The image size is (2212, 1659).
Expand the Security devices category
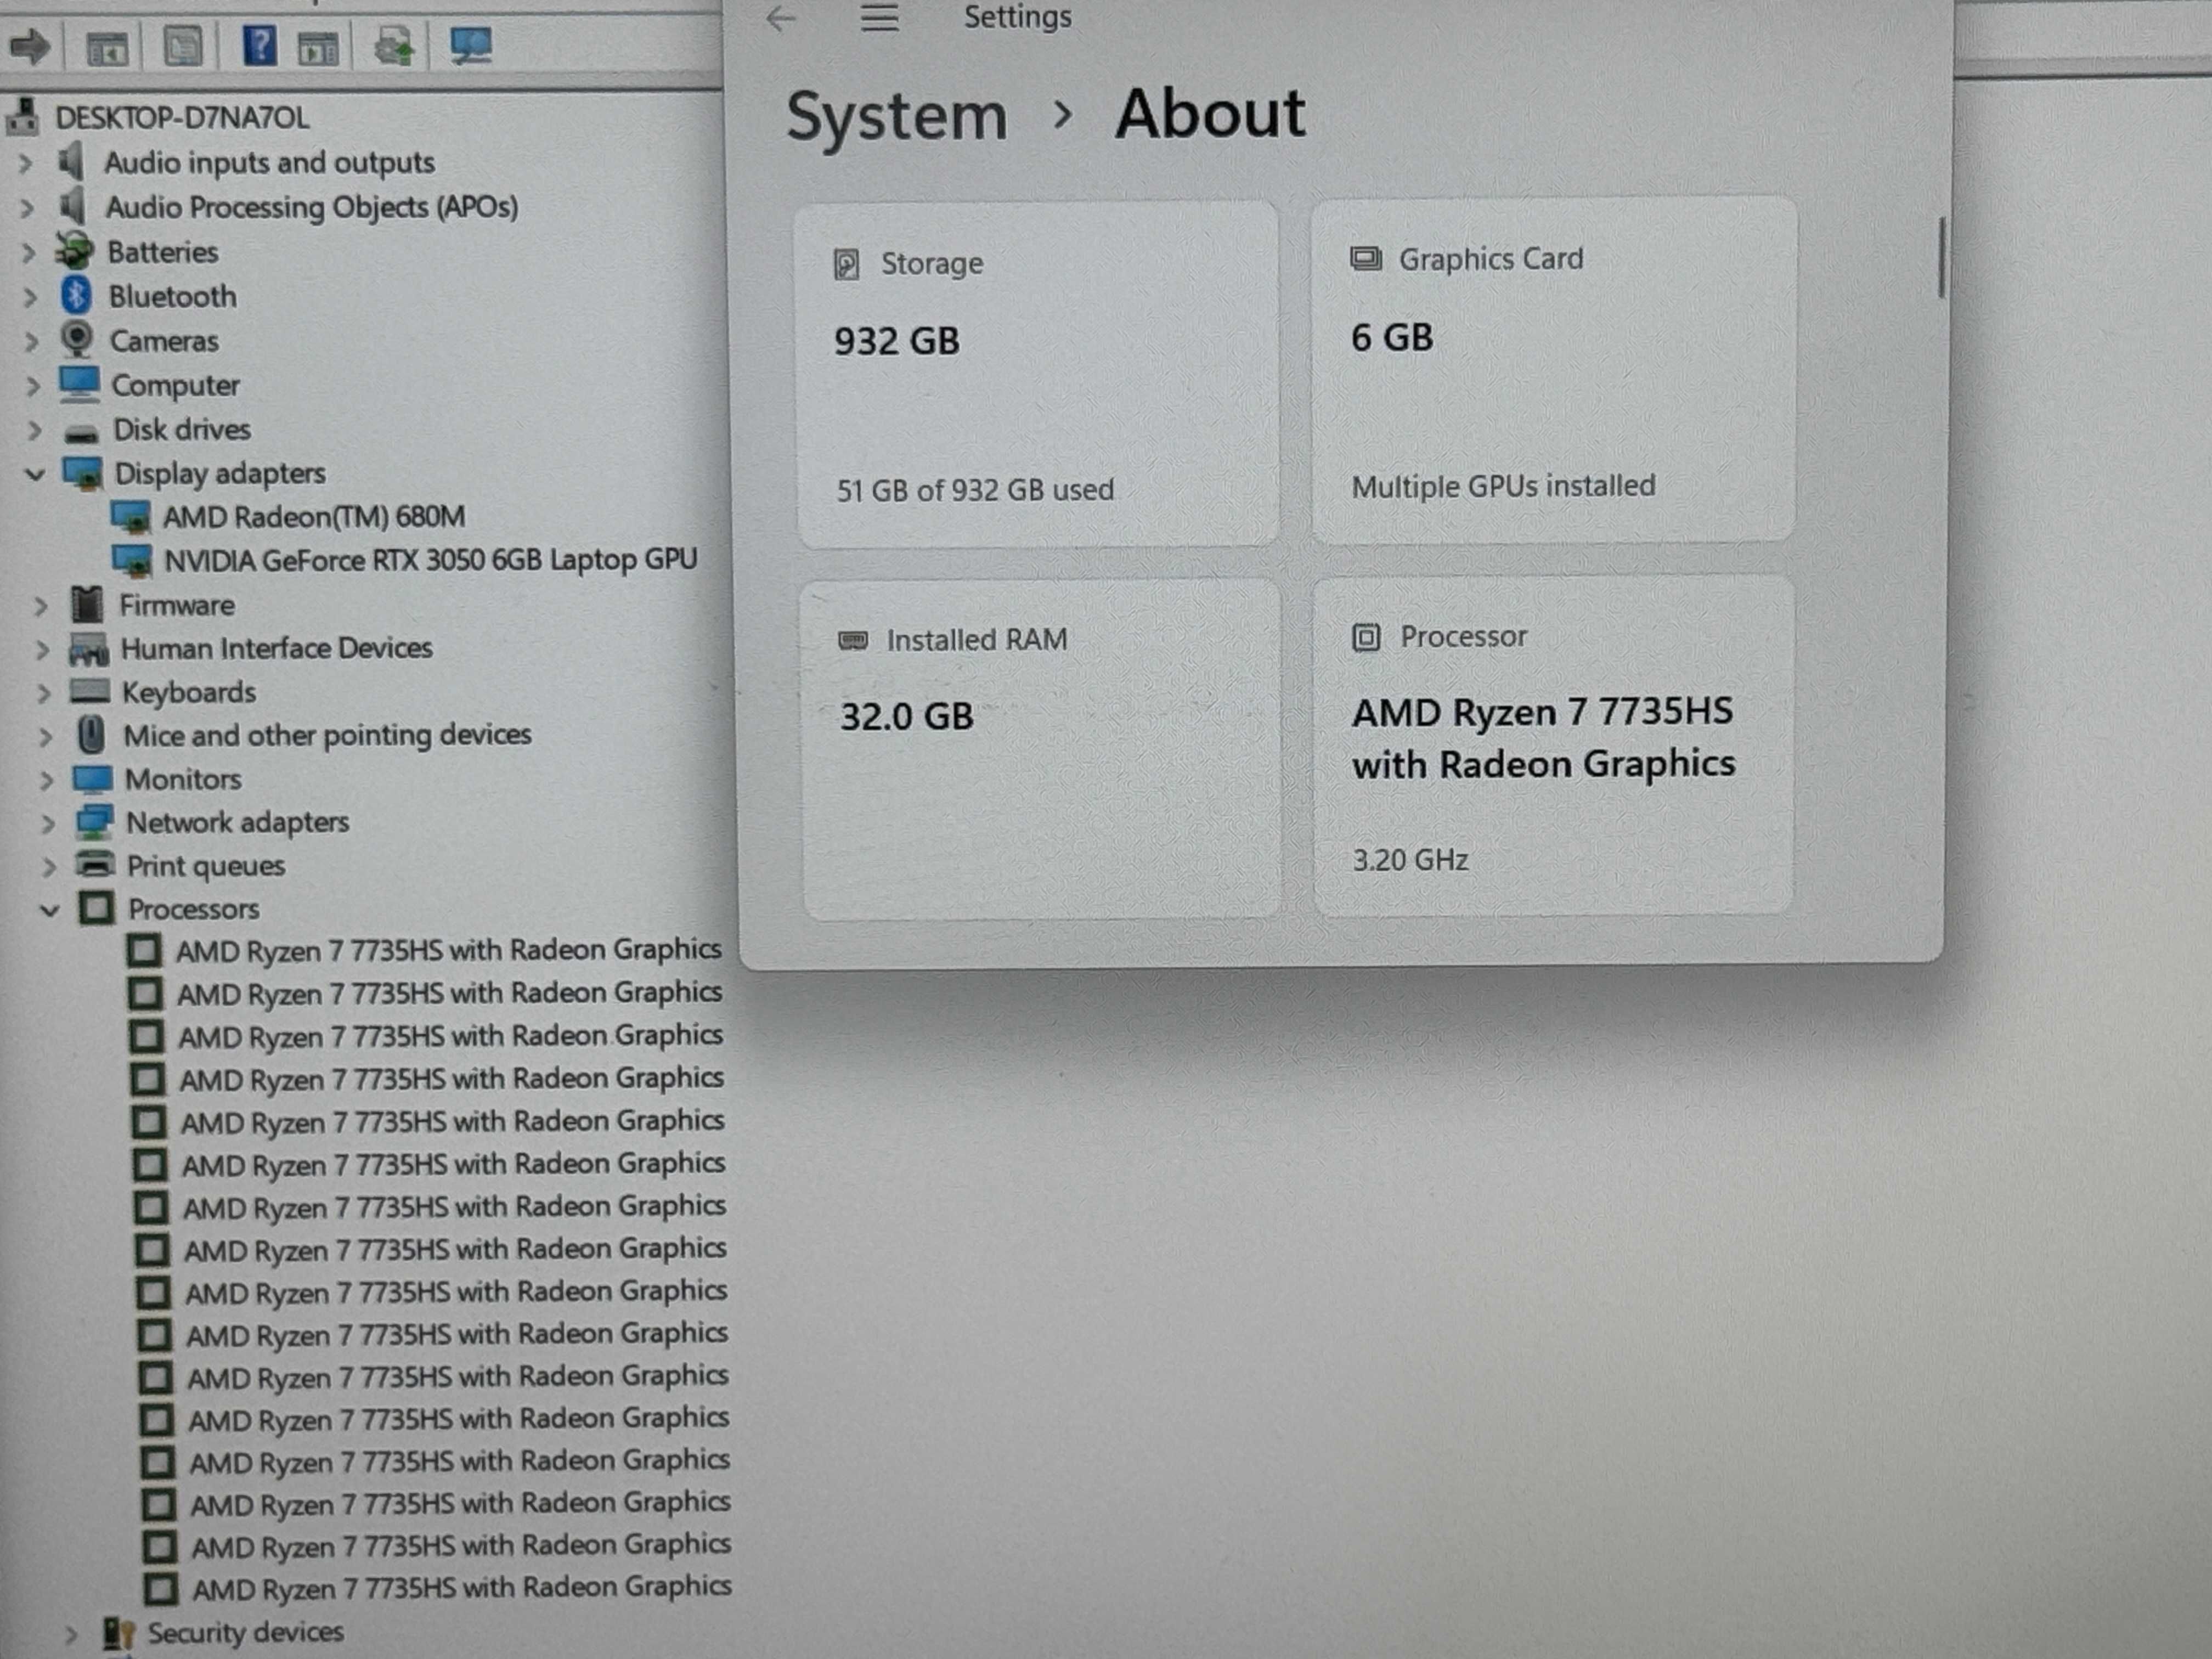pyautogui.click(x=70, y=1634)
